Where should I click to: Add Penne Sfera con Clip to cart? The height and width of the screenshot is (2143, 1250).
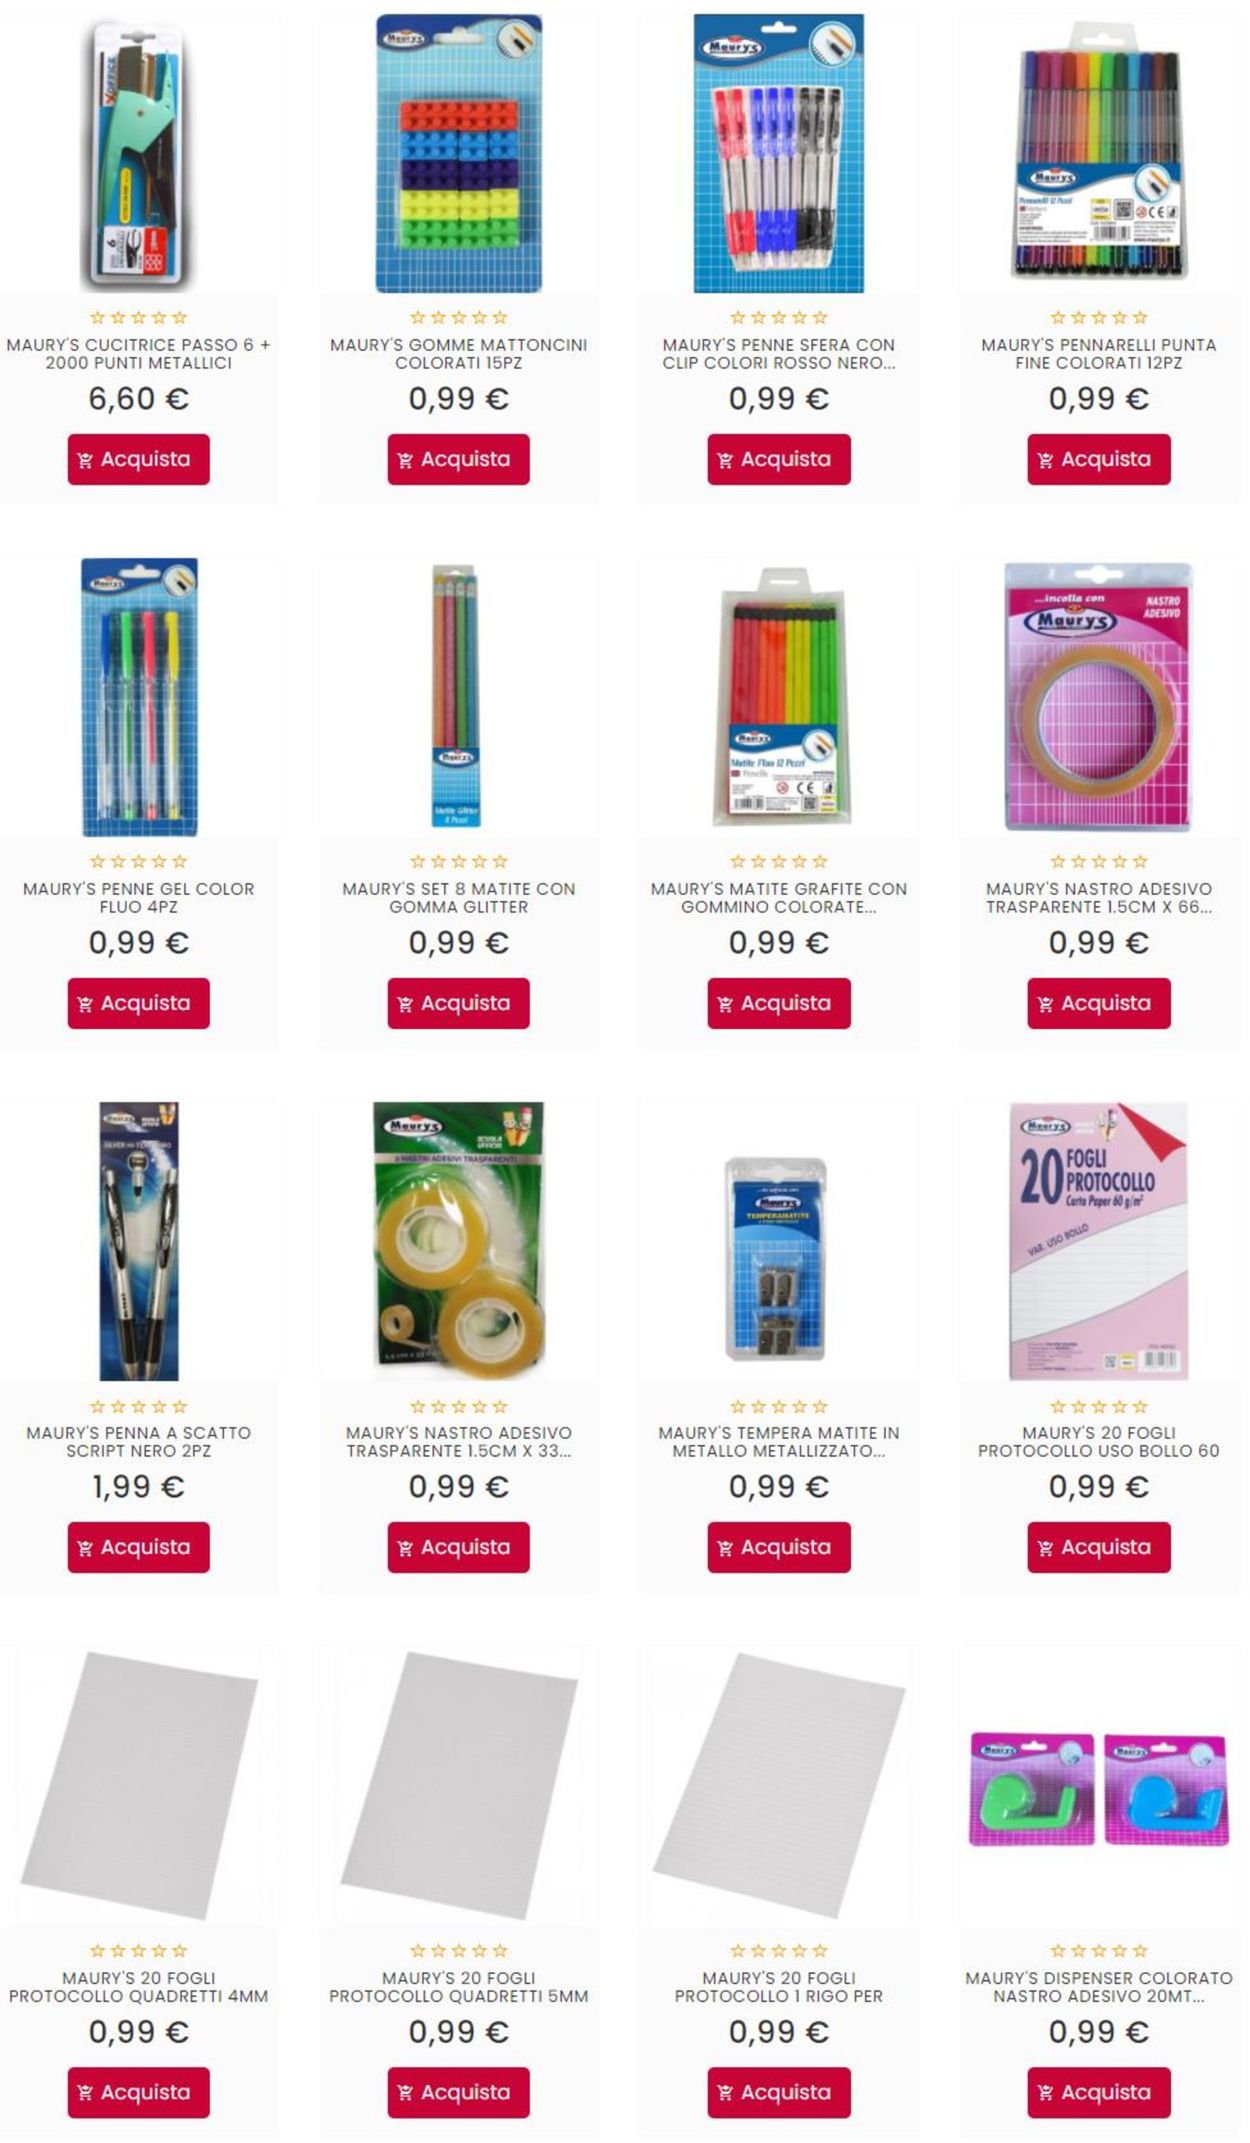779,459
